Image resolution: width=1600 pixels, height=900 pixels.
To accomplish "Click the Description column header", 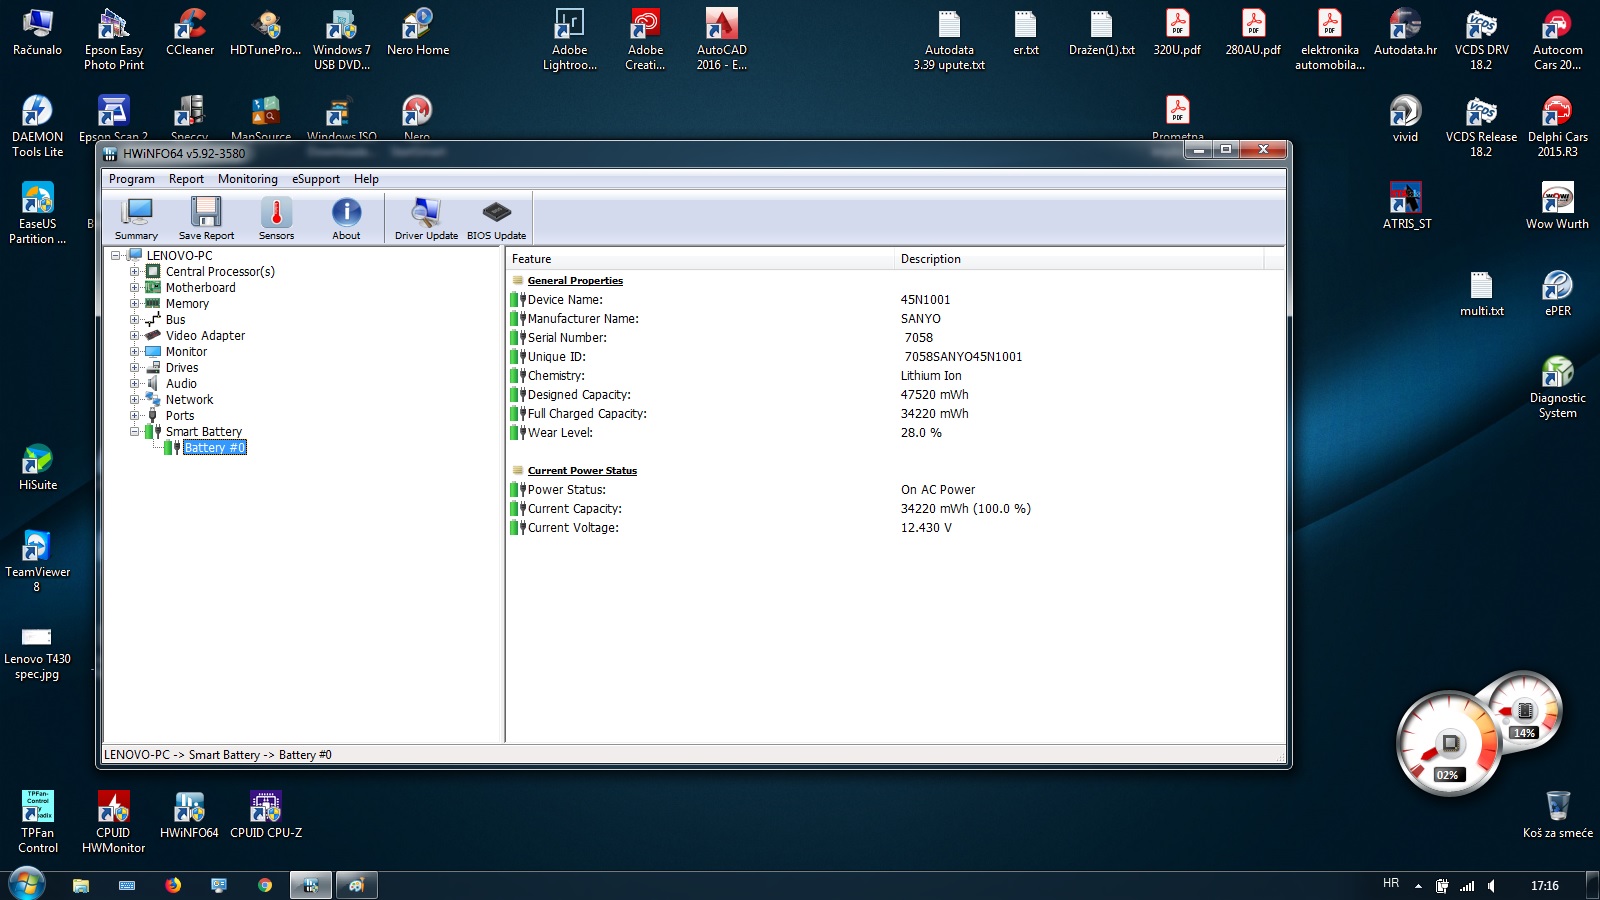I will pyautogui.click(x=1079, y=259).
